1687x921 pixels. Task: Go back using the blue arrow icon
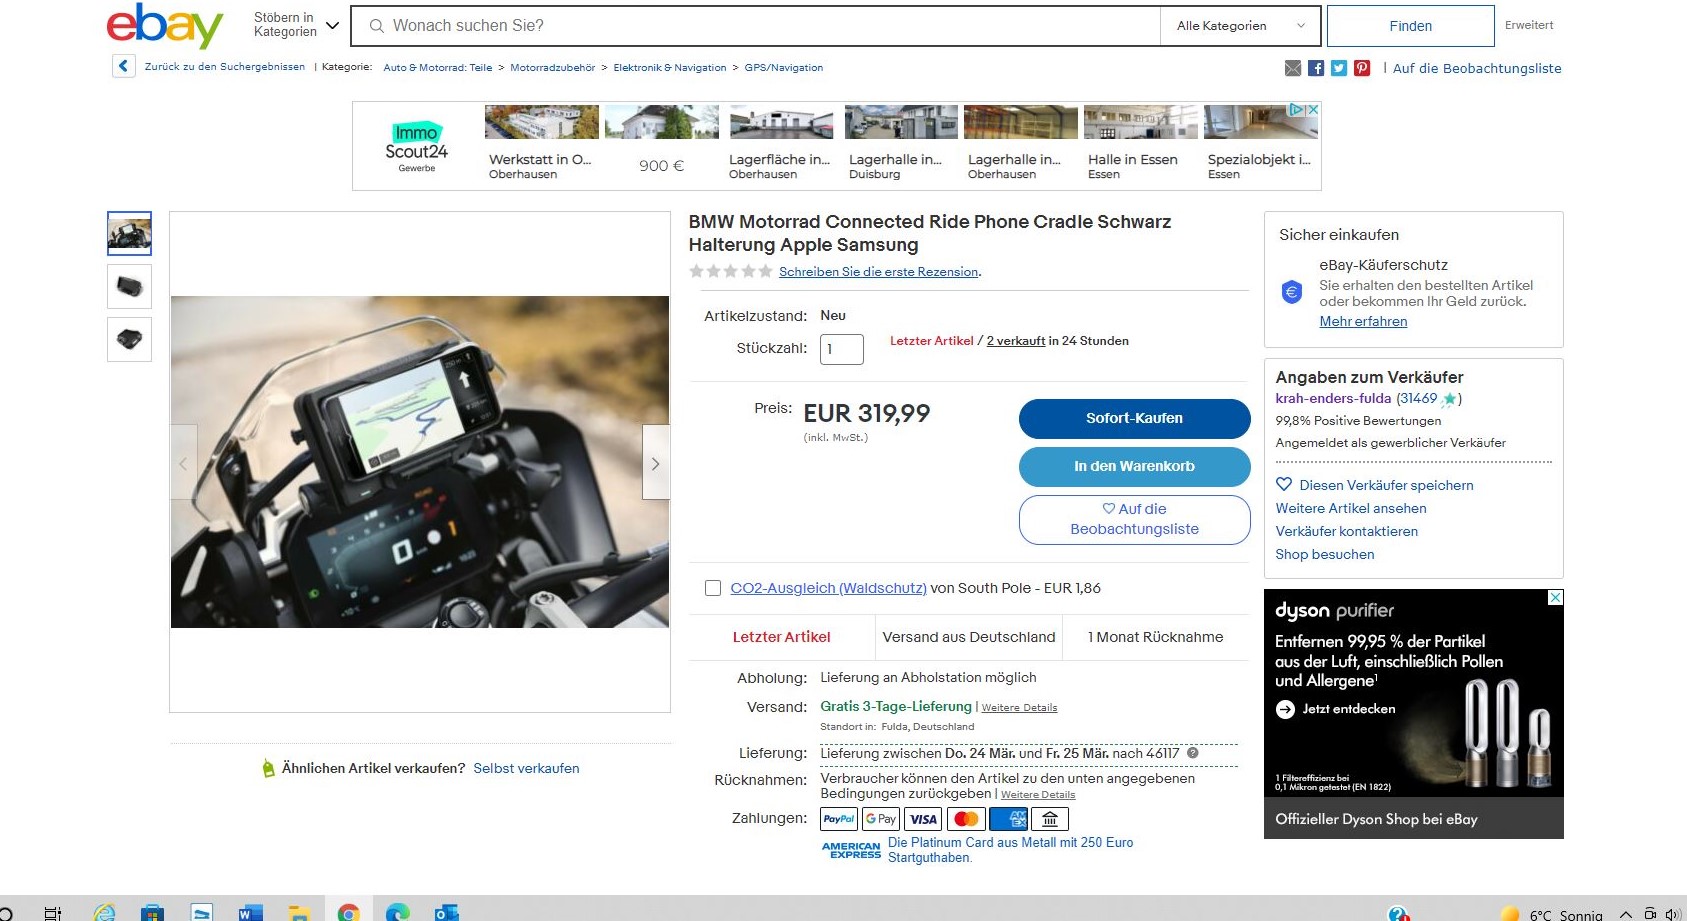click(123, 67)
